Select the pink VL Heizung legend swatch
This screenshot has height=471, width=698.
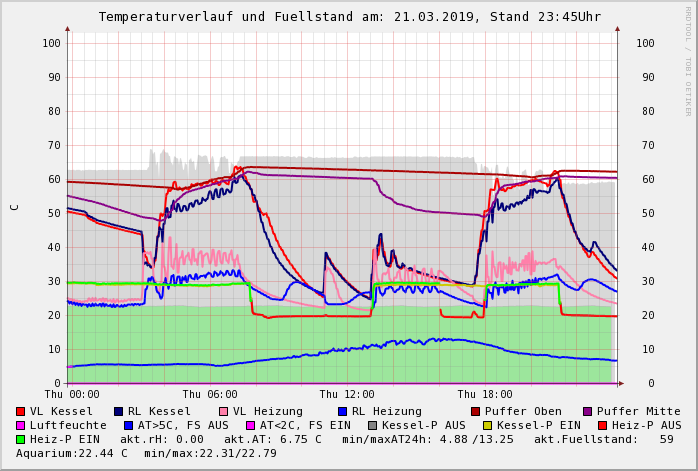[x=223, y=411]
